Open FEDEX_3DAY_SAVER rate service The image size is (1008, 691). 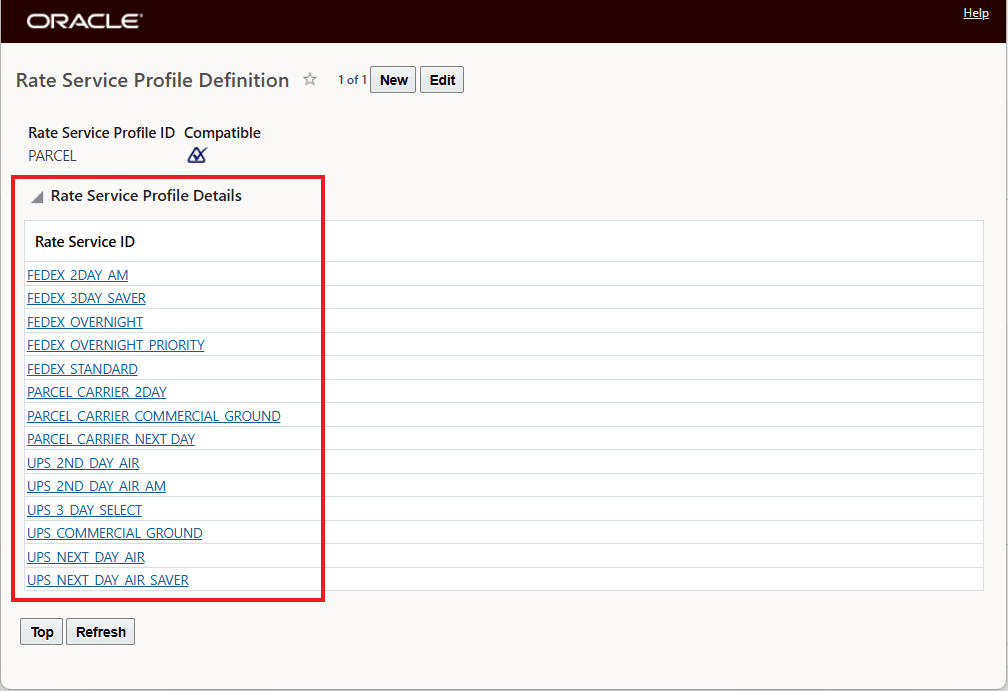87,298
